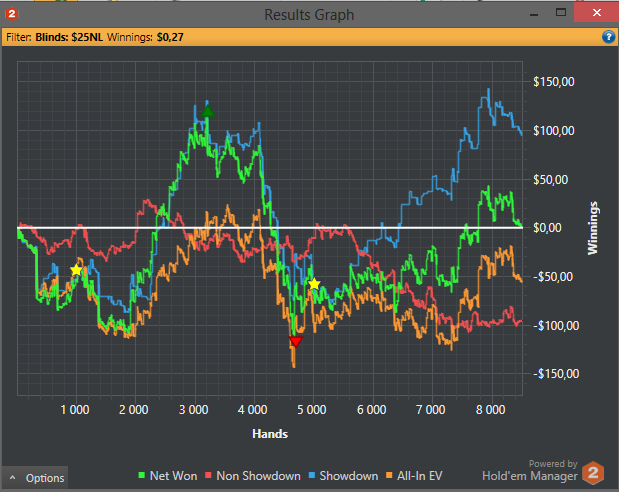
Task: Click the red Non Showdown legend swatch
Action: point(208,475)
